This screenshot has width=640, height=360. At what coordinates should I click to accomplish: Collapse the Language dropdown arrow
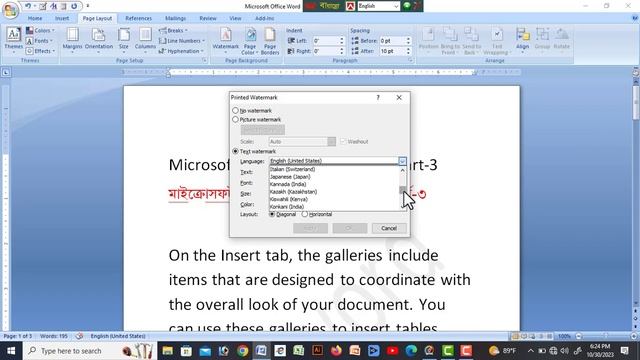coord(402,161)
